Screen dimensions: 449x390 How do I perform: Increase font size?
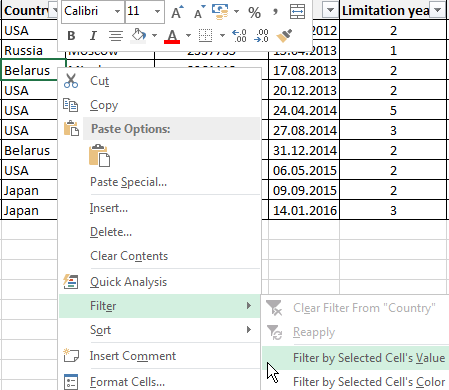(x=177, y=12)
